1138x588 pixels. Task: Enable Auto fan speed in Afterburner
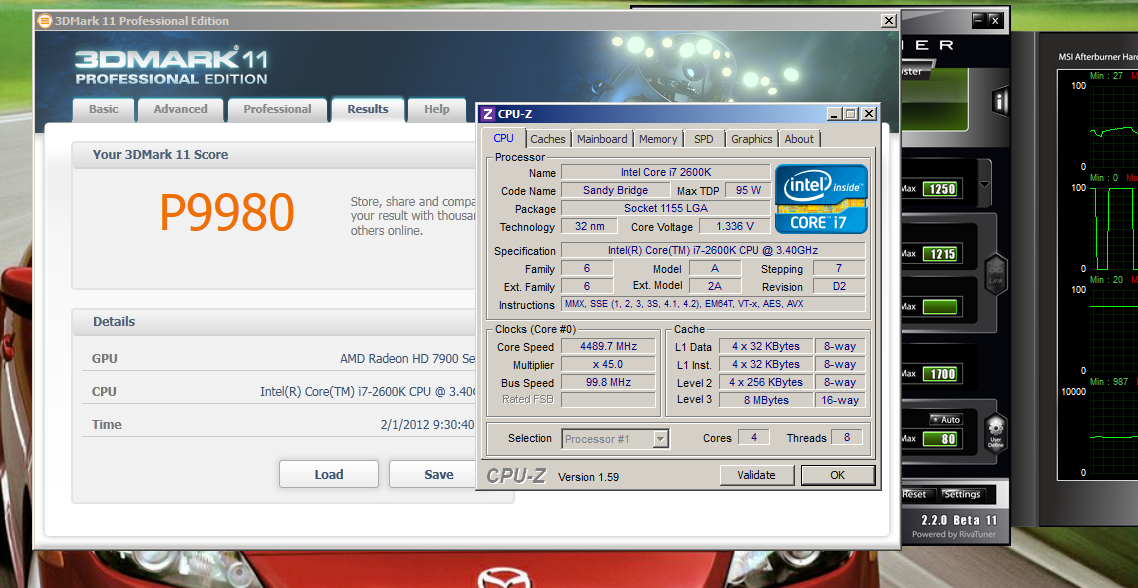pyautogui.click(x=946, y=420)
